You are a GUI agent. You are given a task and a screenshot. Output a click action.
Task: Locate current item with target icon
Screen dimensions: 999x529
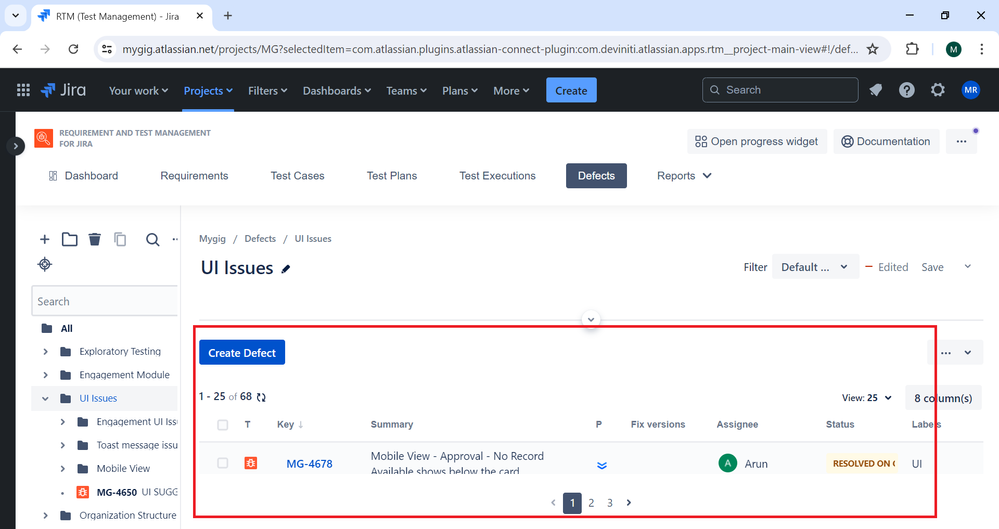(x=45, y=264)
